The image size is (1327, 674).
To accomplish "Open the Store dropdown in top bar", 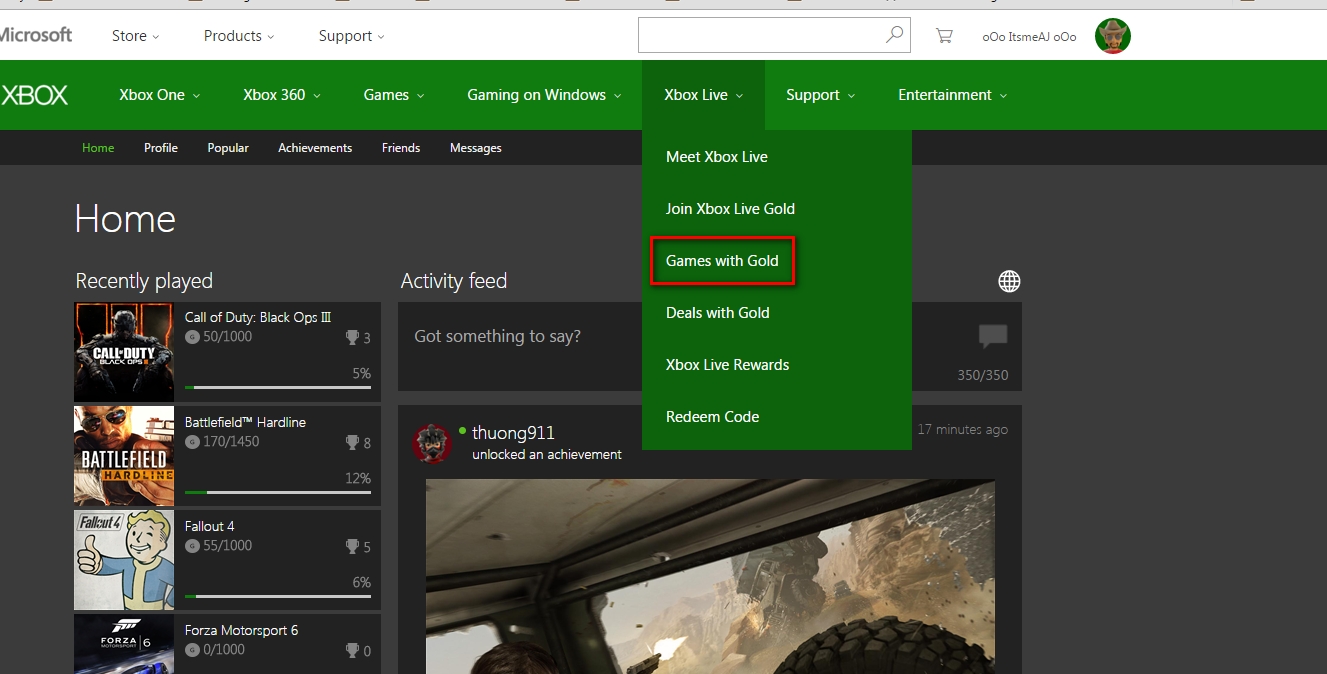I will [x=135, y=36].
